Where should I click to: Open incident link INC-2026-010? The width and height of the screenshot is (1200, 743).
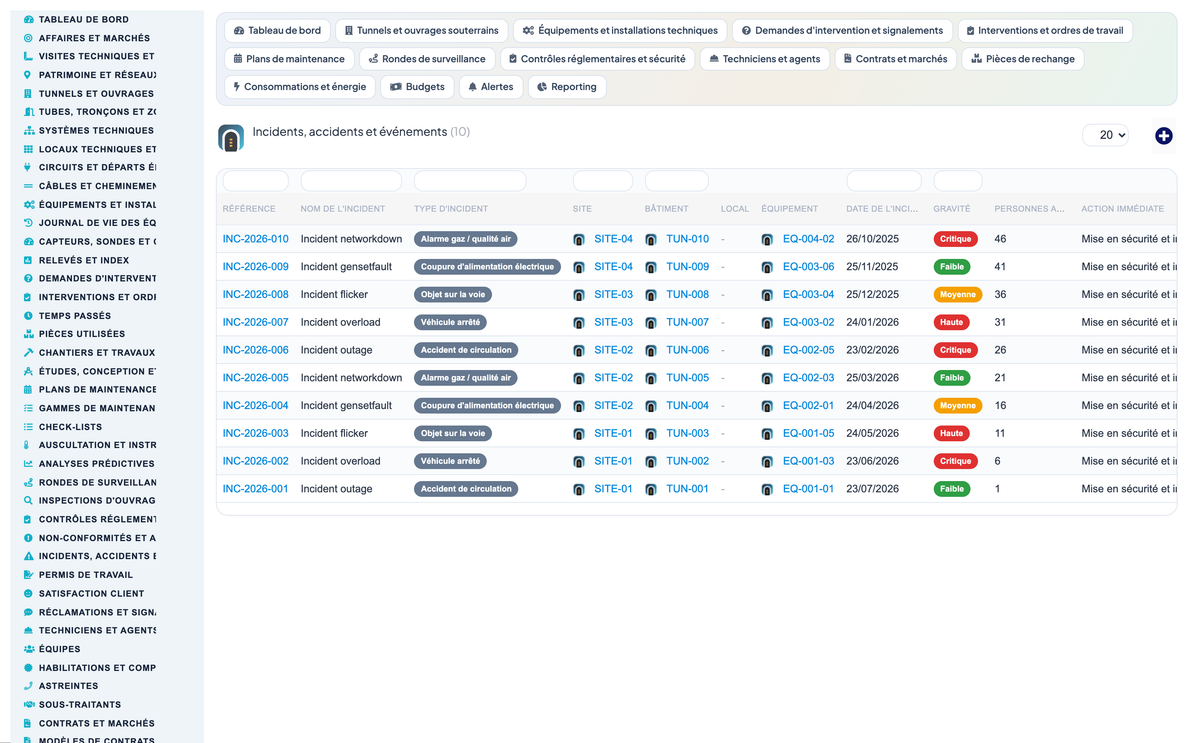[x=255, y=239]
